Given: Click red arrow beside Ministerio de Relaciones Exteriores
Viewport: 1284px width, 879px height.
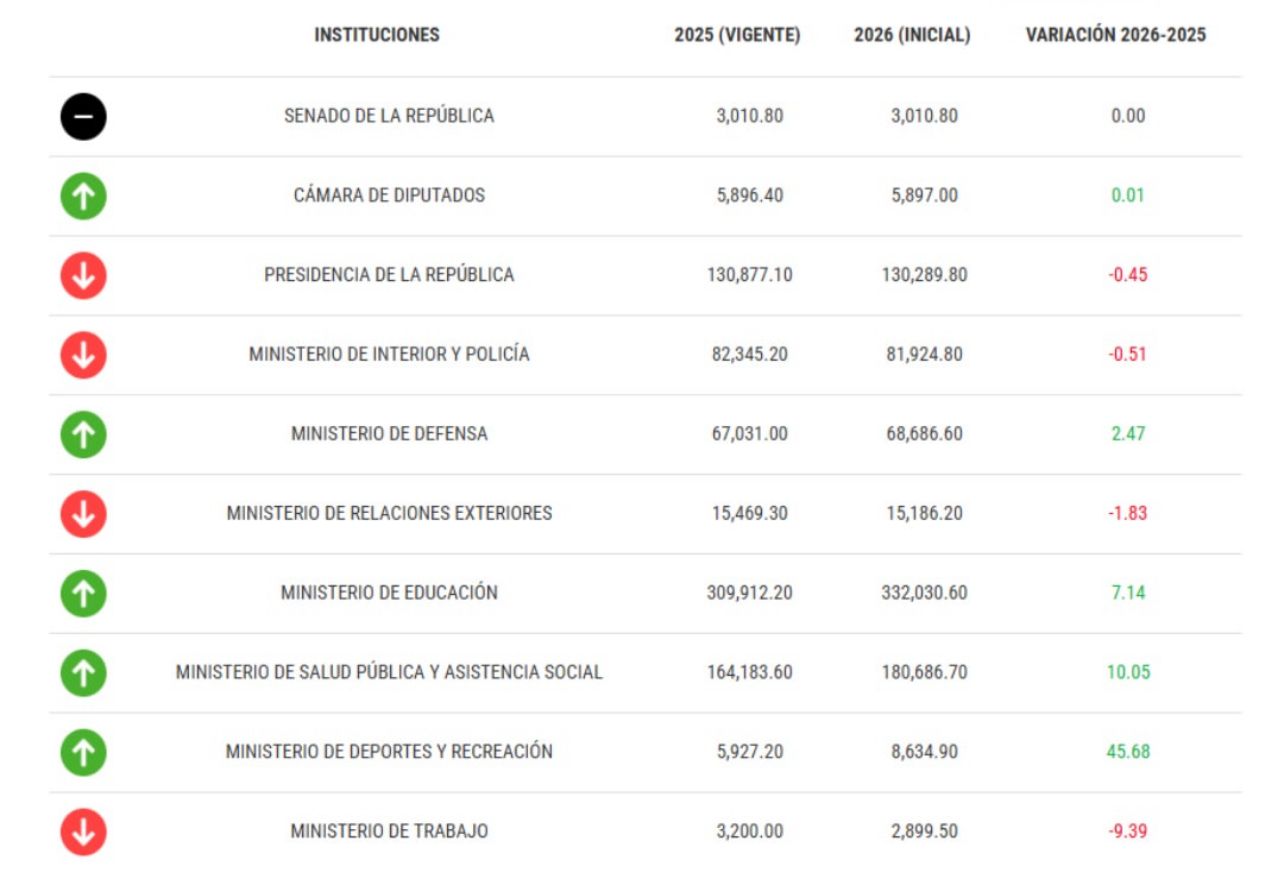Looking at the screenshot, I should [x=83, y=514].
